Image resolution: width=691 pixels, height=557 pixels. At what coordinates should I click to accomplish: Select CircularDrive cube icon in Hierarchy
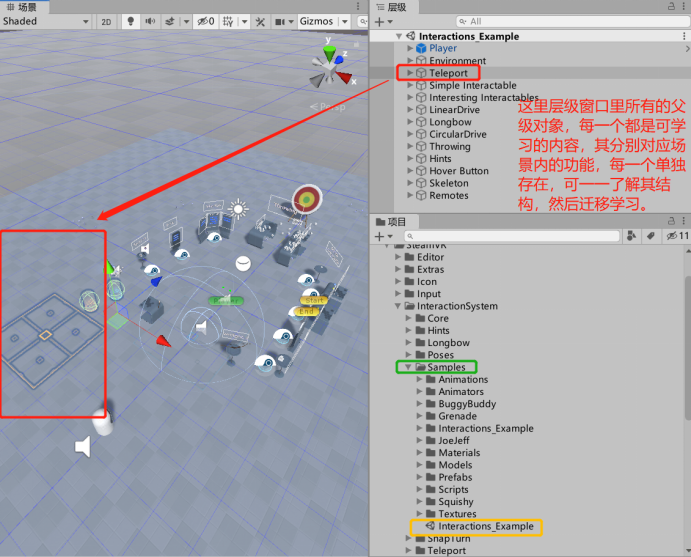[421, 134]
